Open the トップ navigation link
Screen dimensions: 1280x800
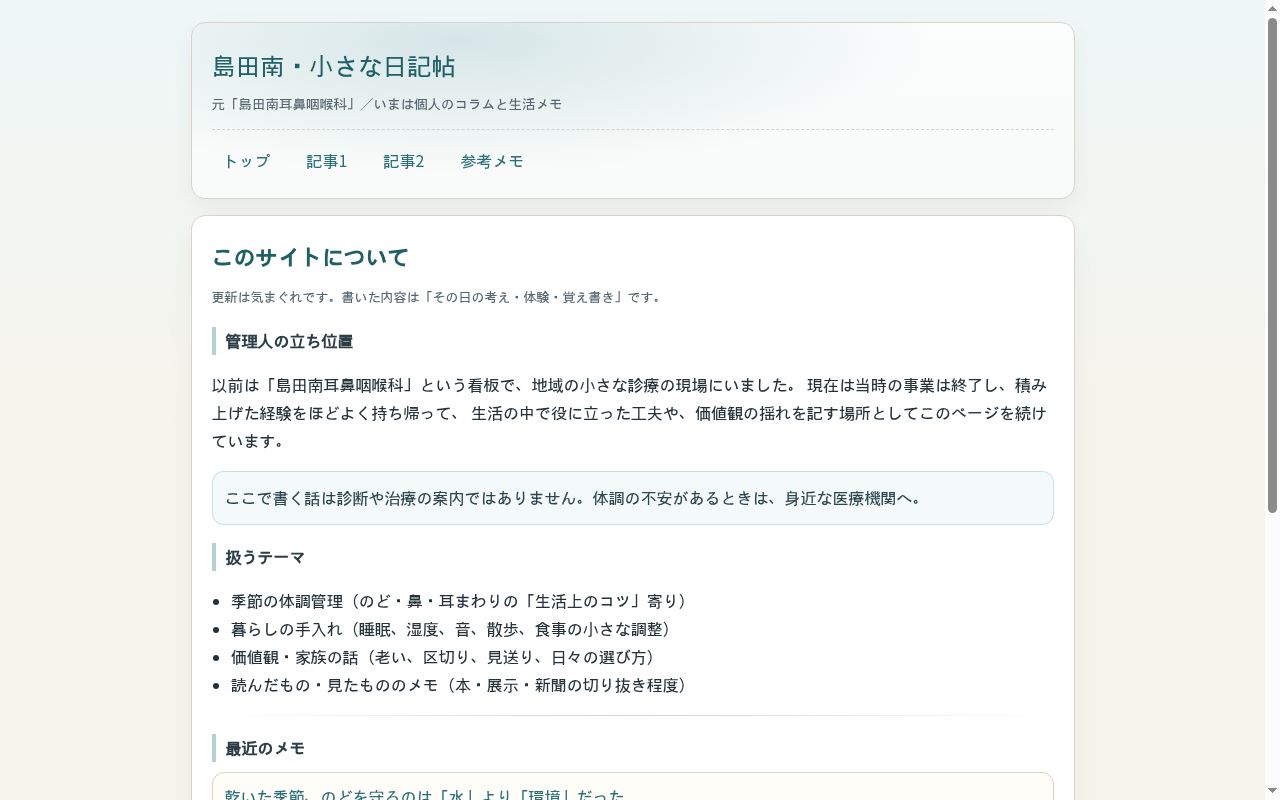click(x=246, y=161)
